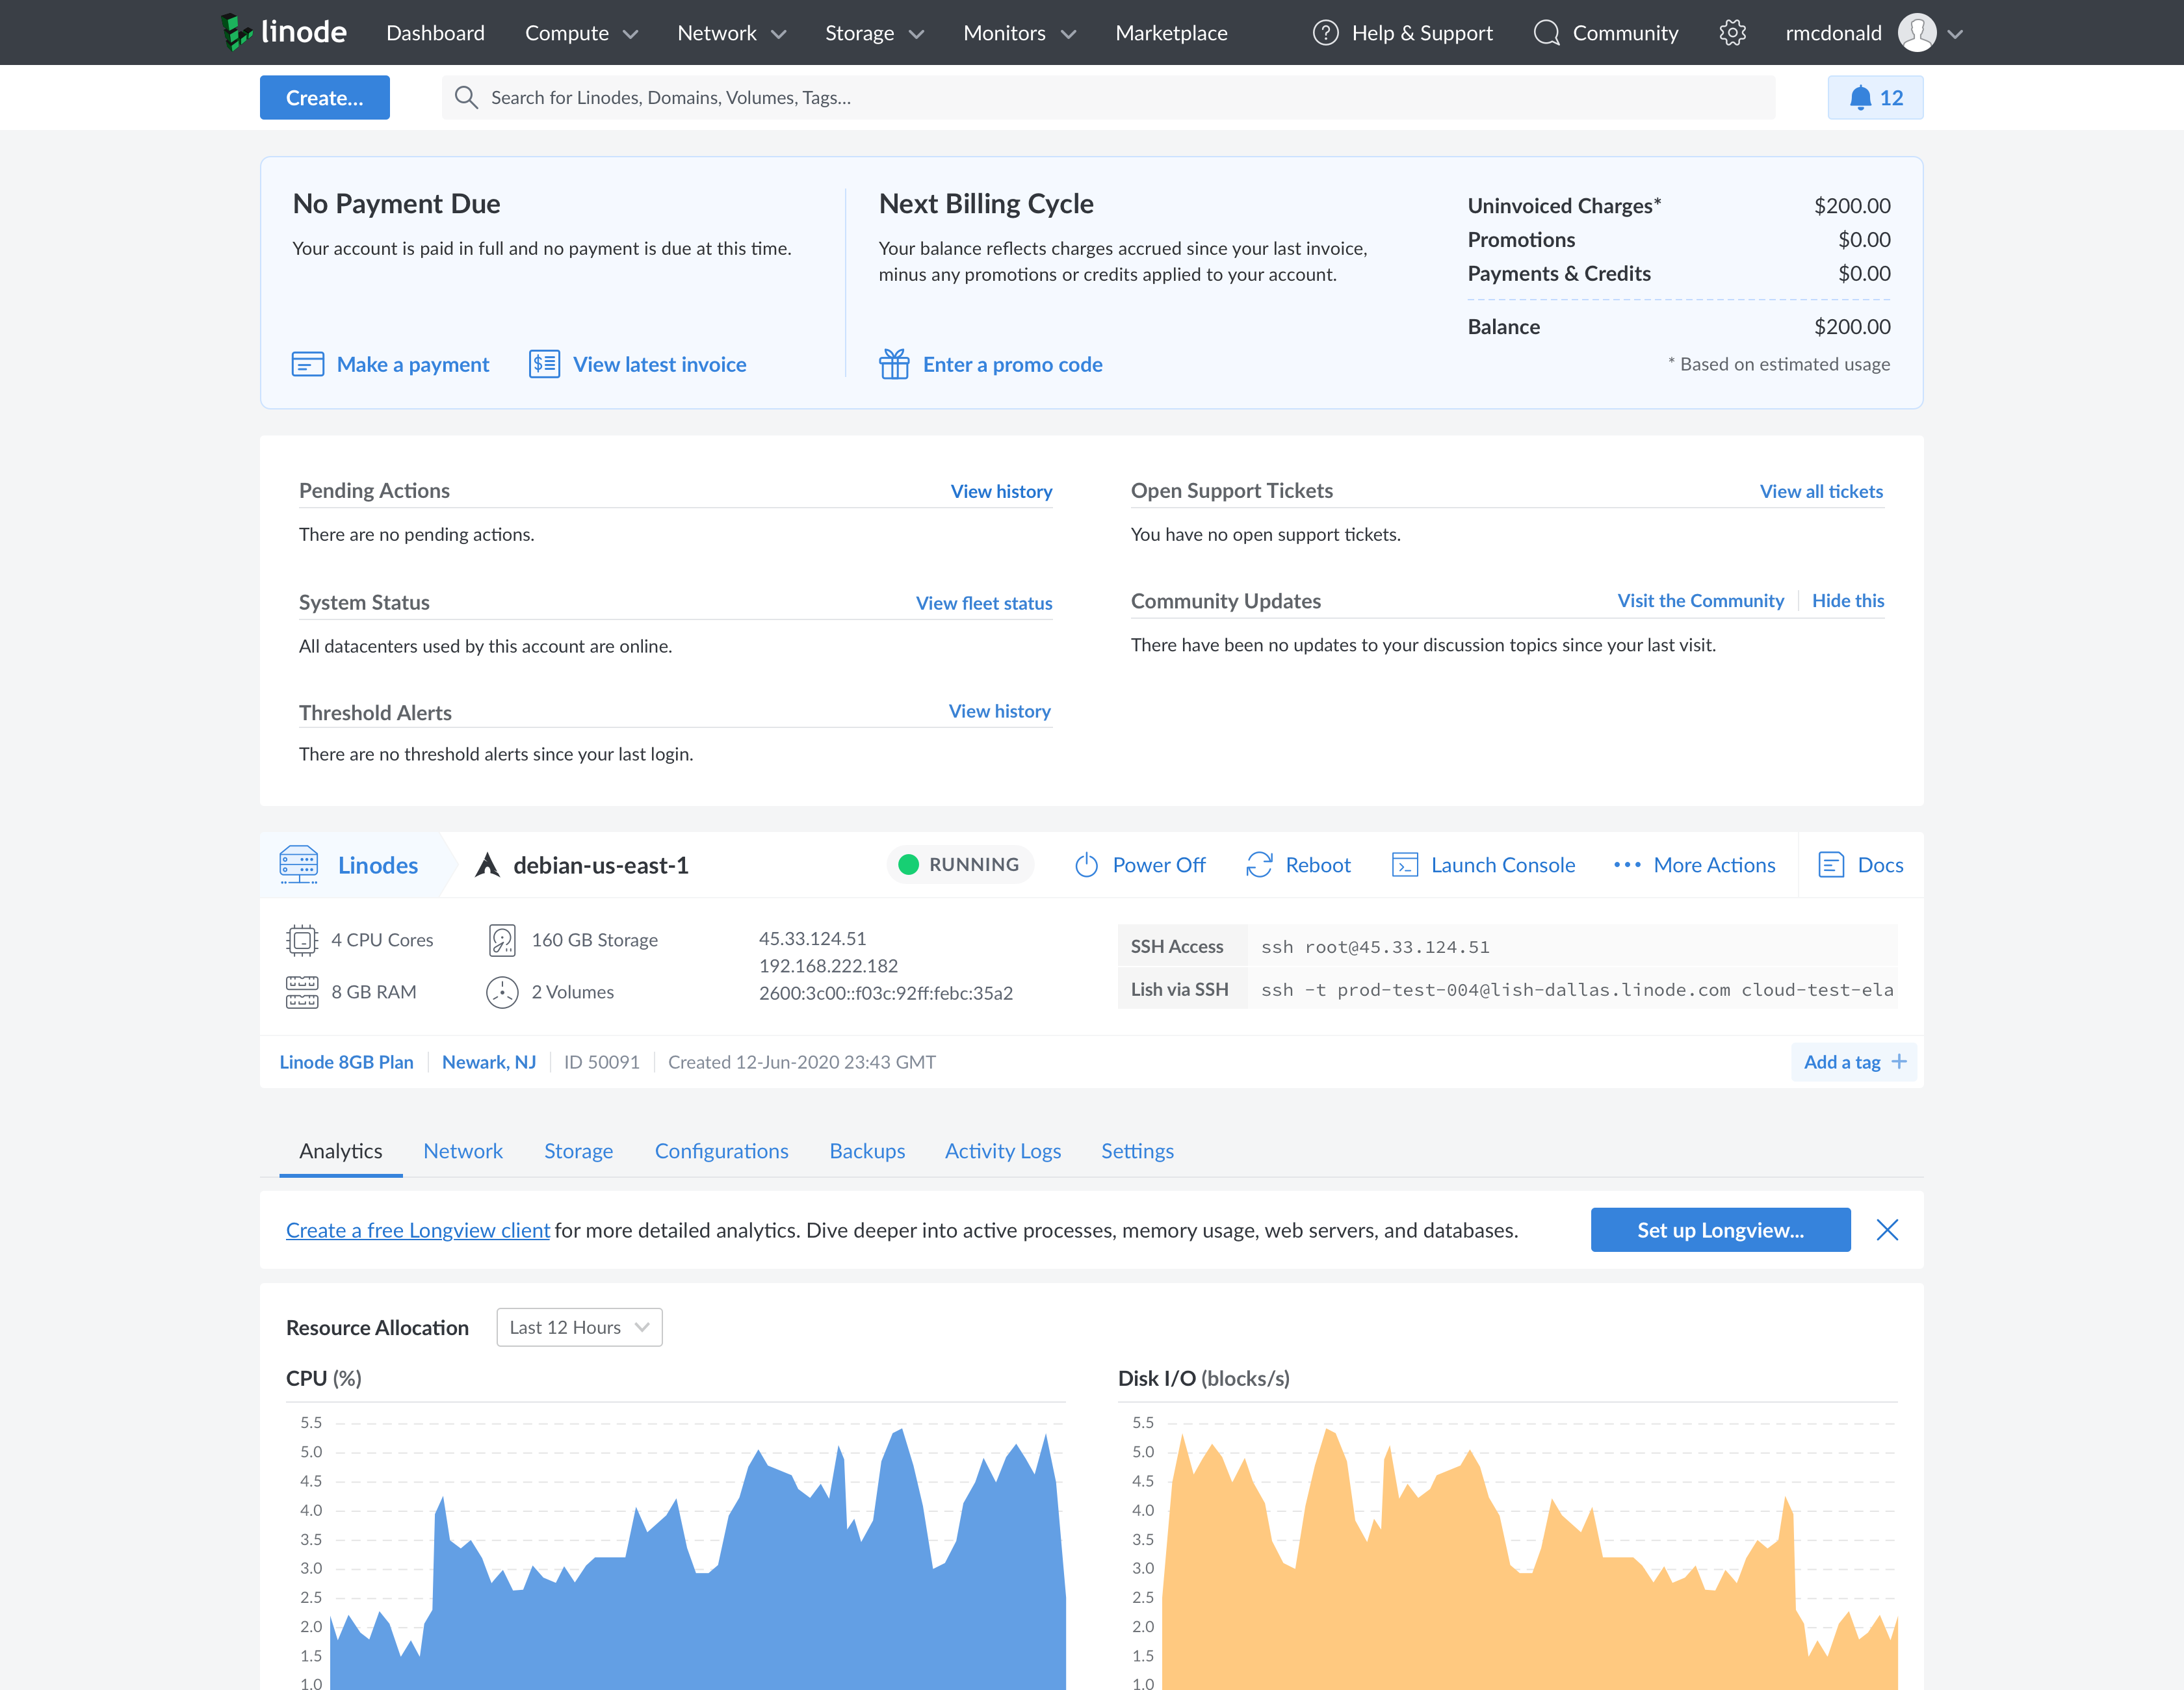Click the 8 GB RAM memory icon
This screenshot has width=2184, height=1690.
[x=302, y=992]
